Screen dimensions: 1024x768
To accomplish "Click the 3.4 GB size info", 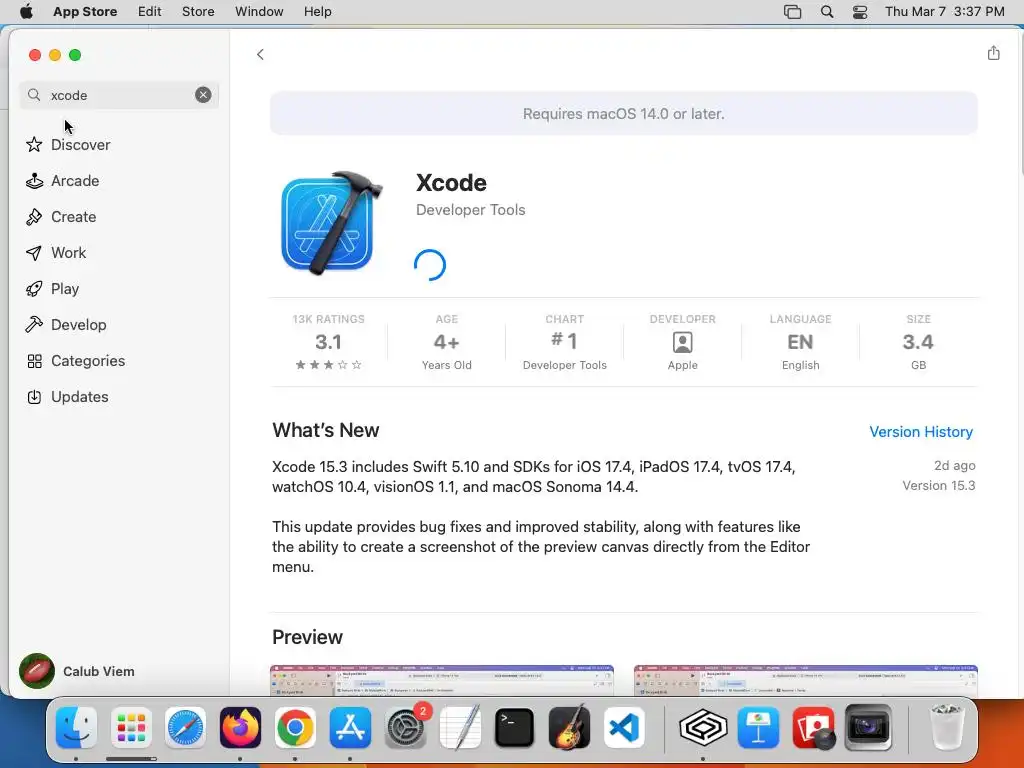I will 918,342.
